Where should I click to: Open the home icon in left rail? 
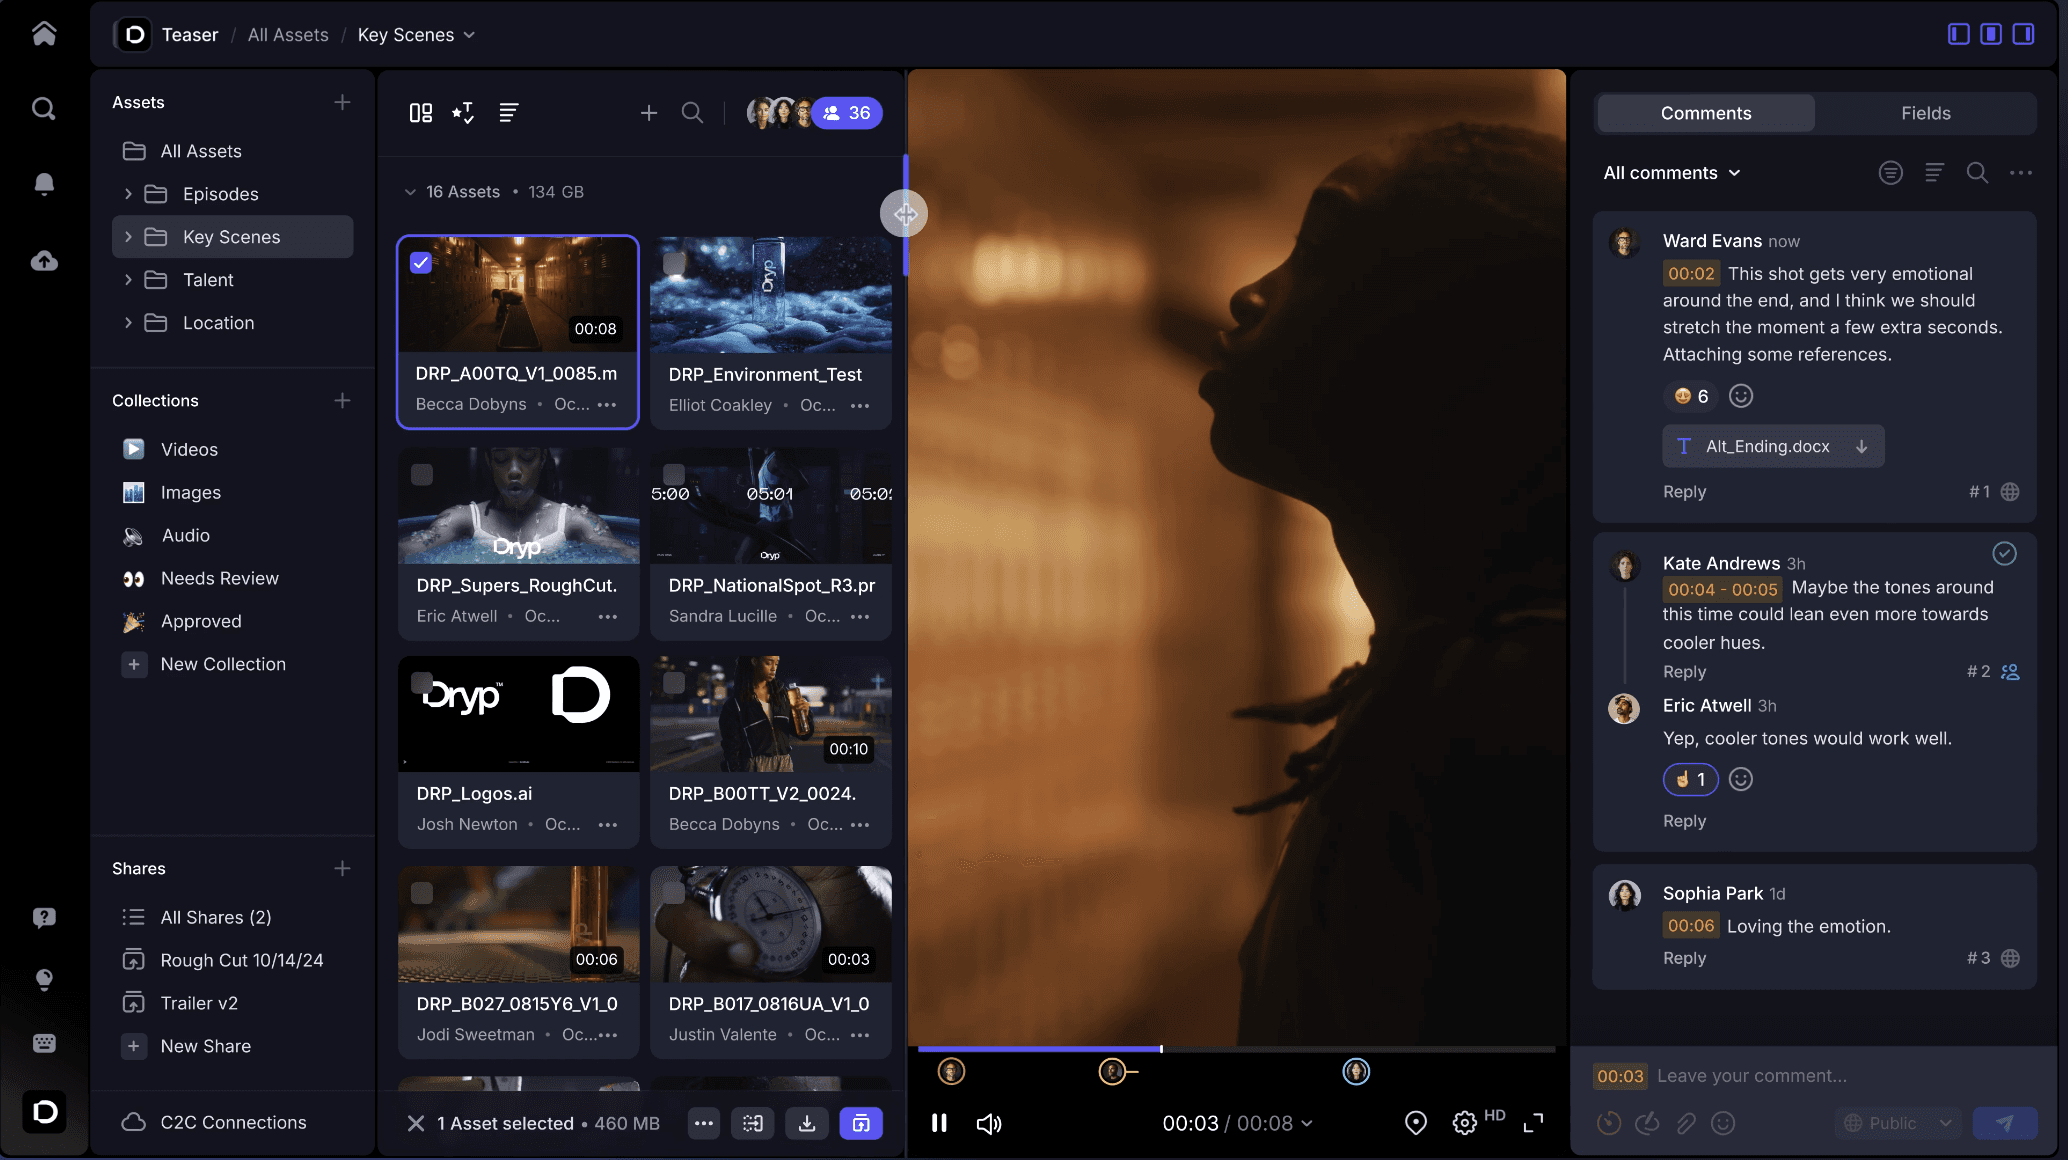pyautogui.click(x=44, y=34)
